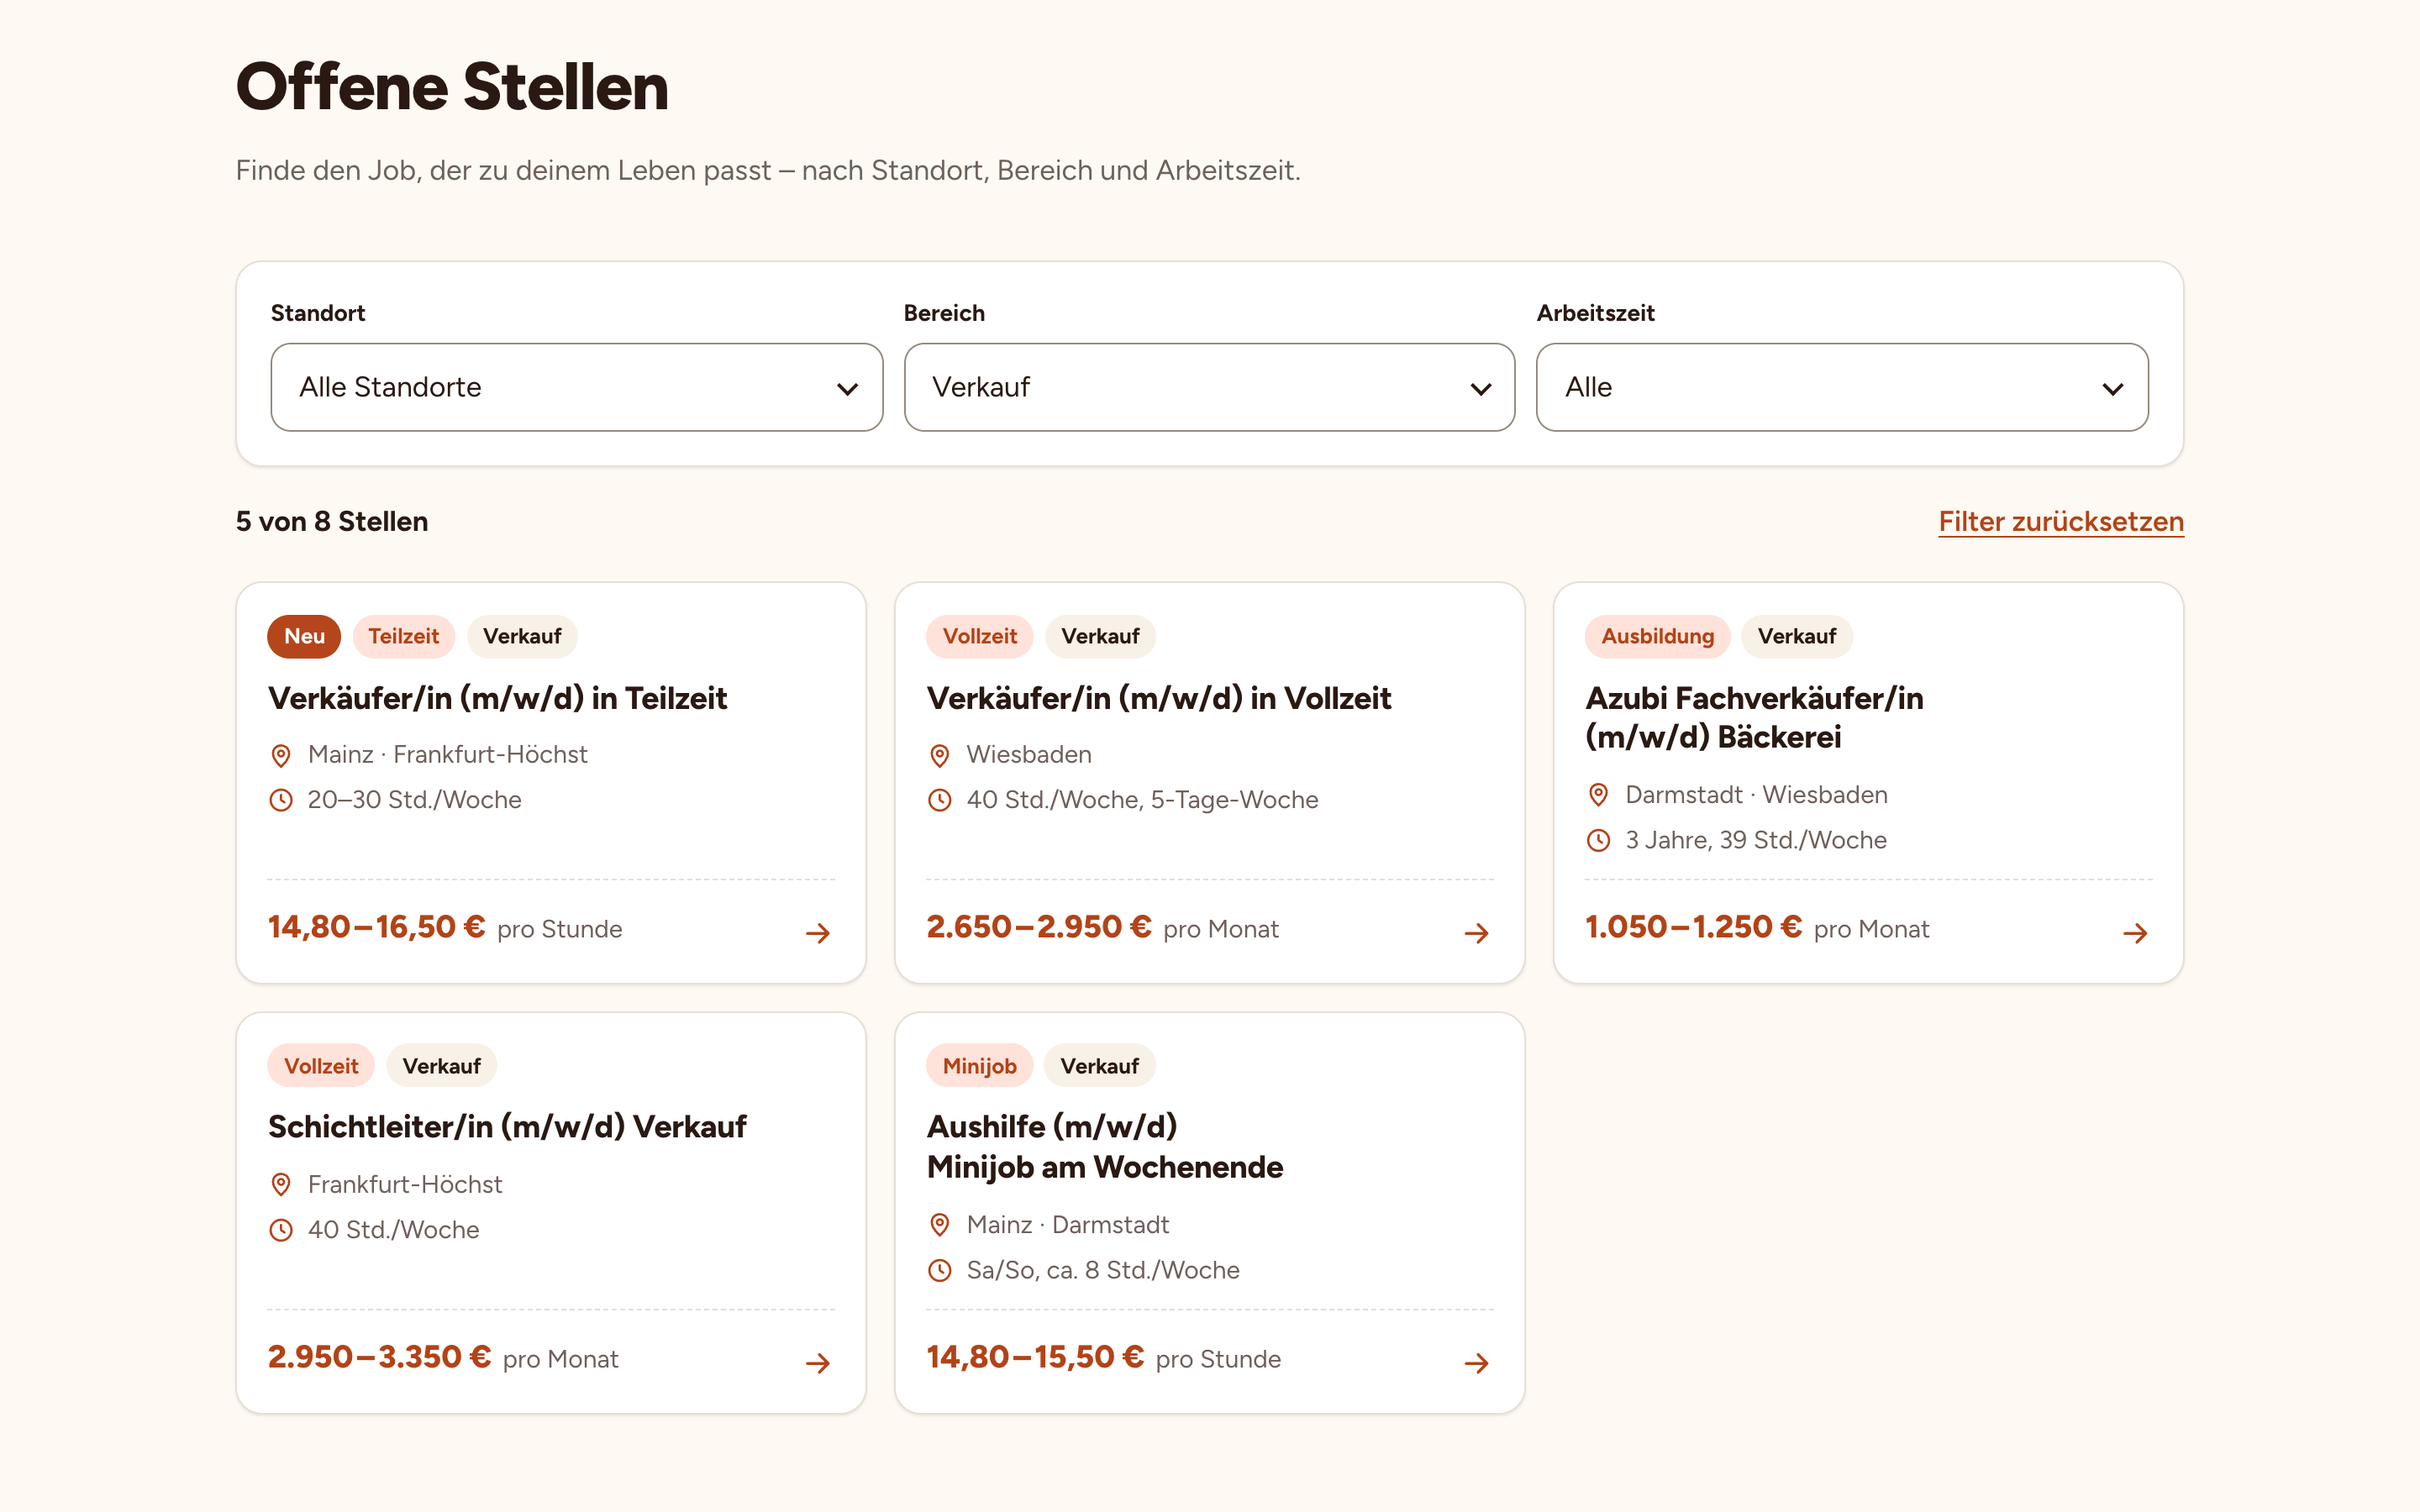Click location pin beside Wiesbaden in the Vollzeit card
This screenshot has height=1512, width=2420.
tap(940, 755)
